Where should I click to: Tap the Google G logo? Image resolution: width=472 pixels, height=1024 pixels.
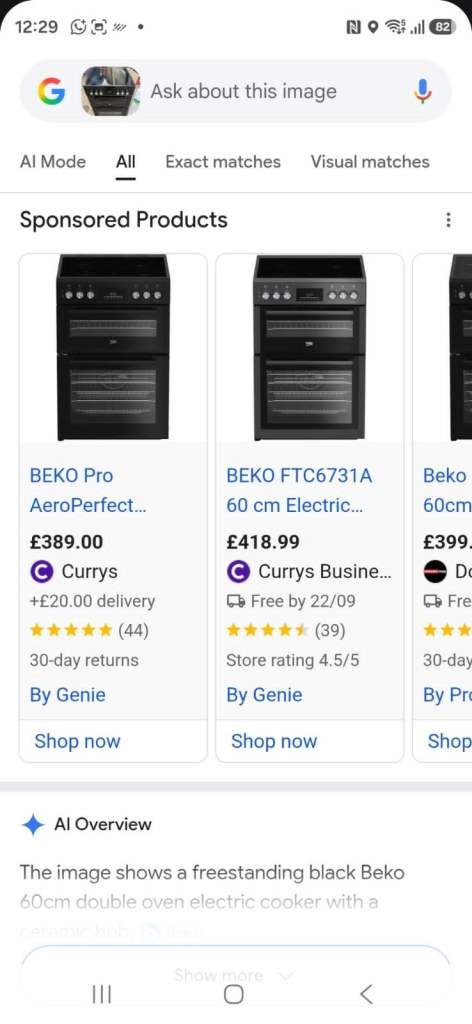pos(51,91)
